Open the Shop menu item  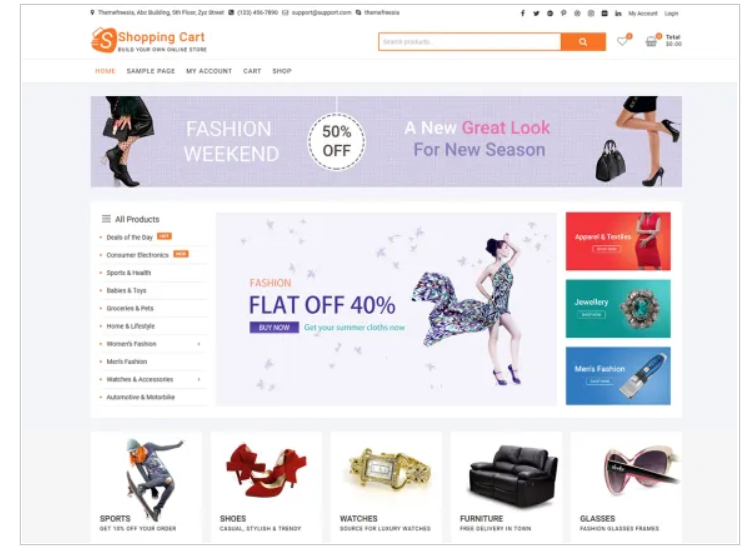[282, 71]
